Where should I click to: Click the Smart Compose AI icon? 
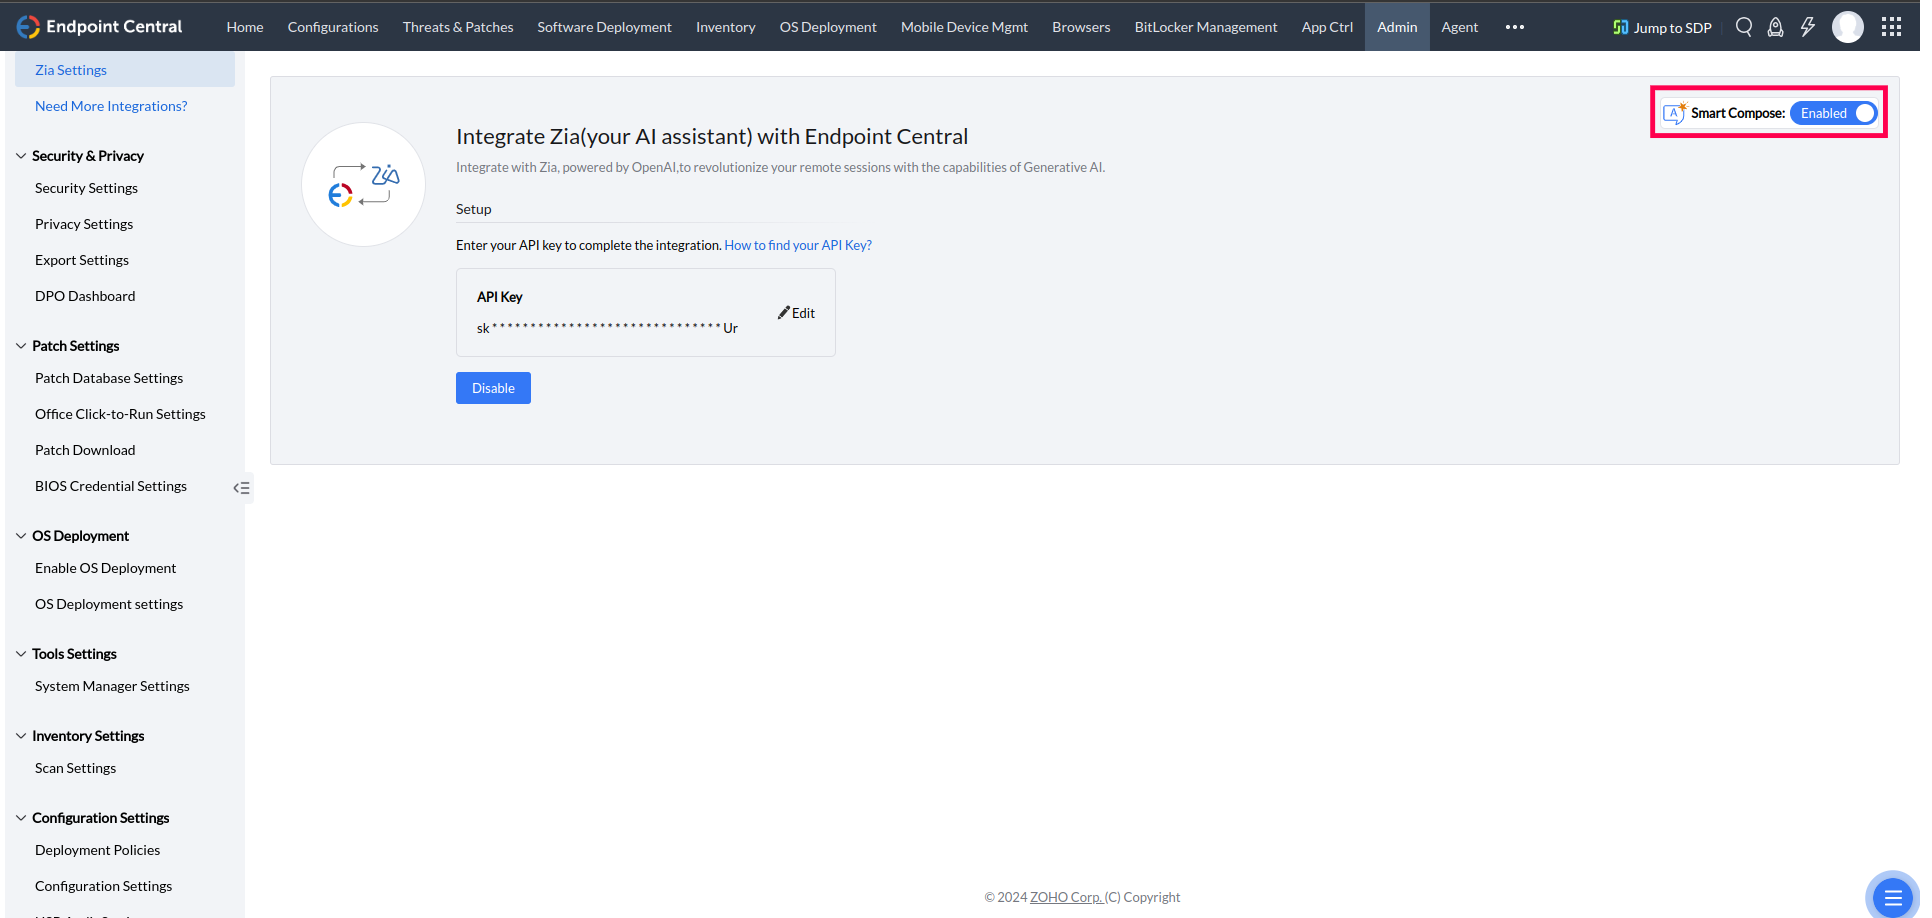[1674, 113]
